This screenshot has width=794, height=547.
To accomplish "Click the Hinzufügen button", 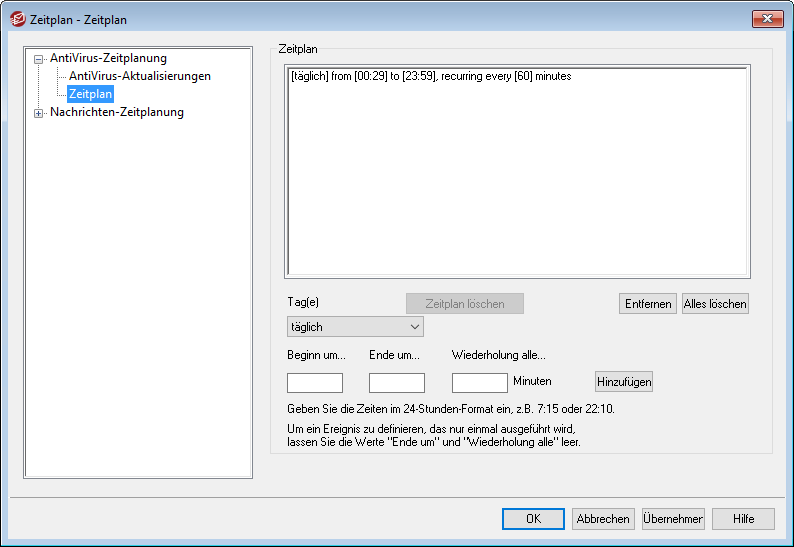I will pos(624,381).
